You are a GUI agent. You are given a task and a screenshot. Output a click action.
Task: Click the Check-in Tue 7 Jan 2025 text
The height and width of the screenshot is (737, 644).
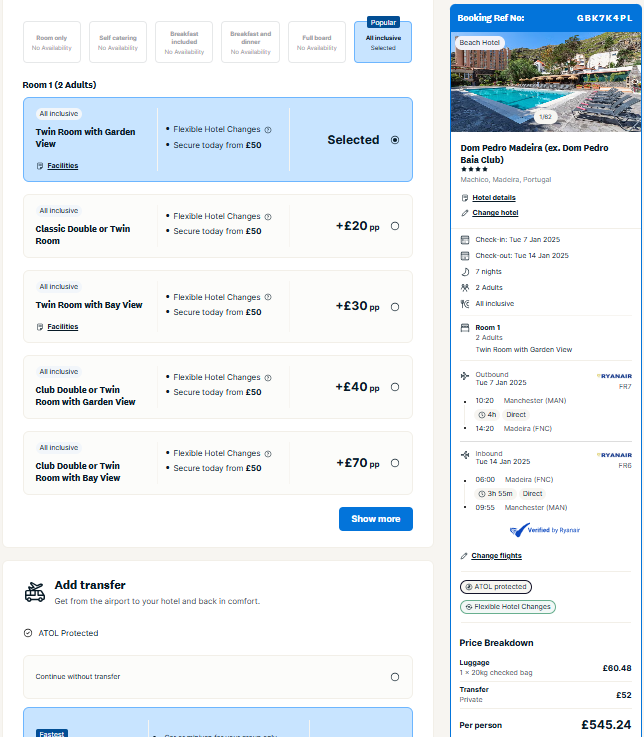point(518,240)
